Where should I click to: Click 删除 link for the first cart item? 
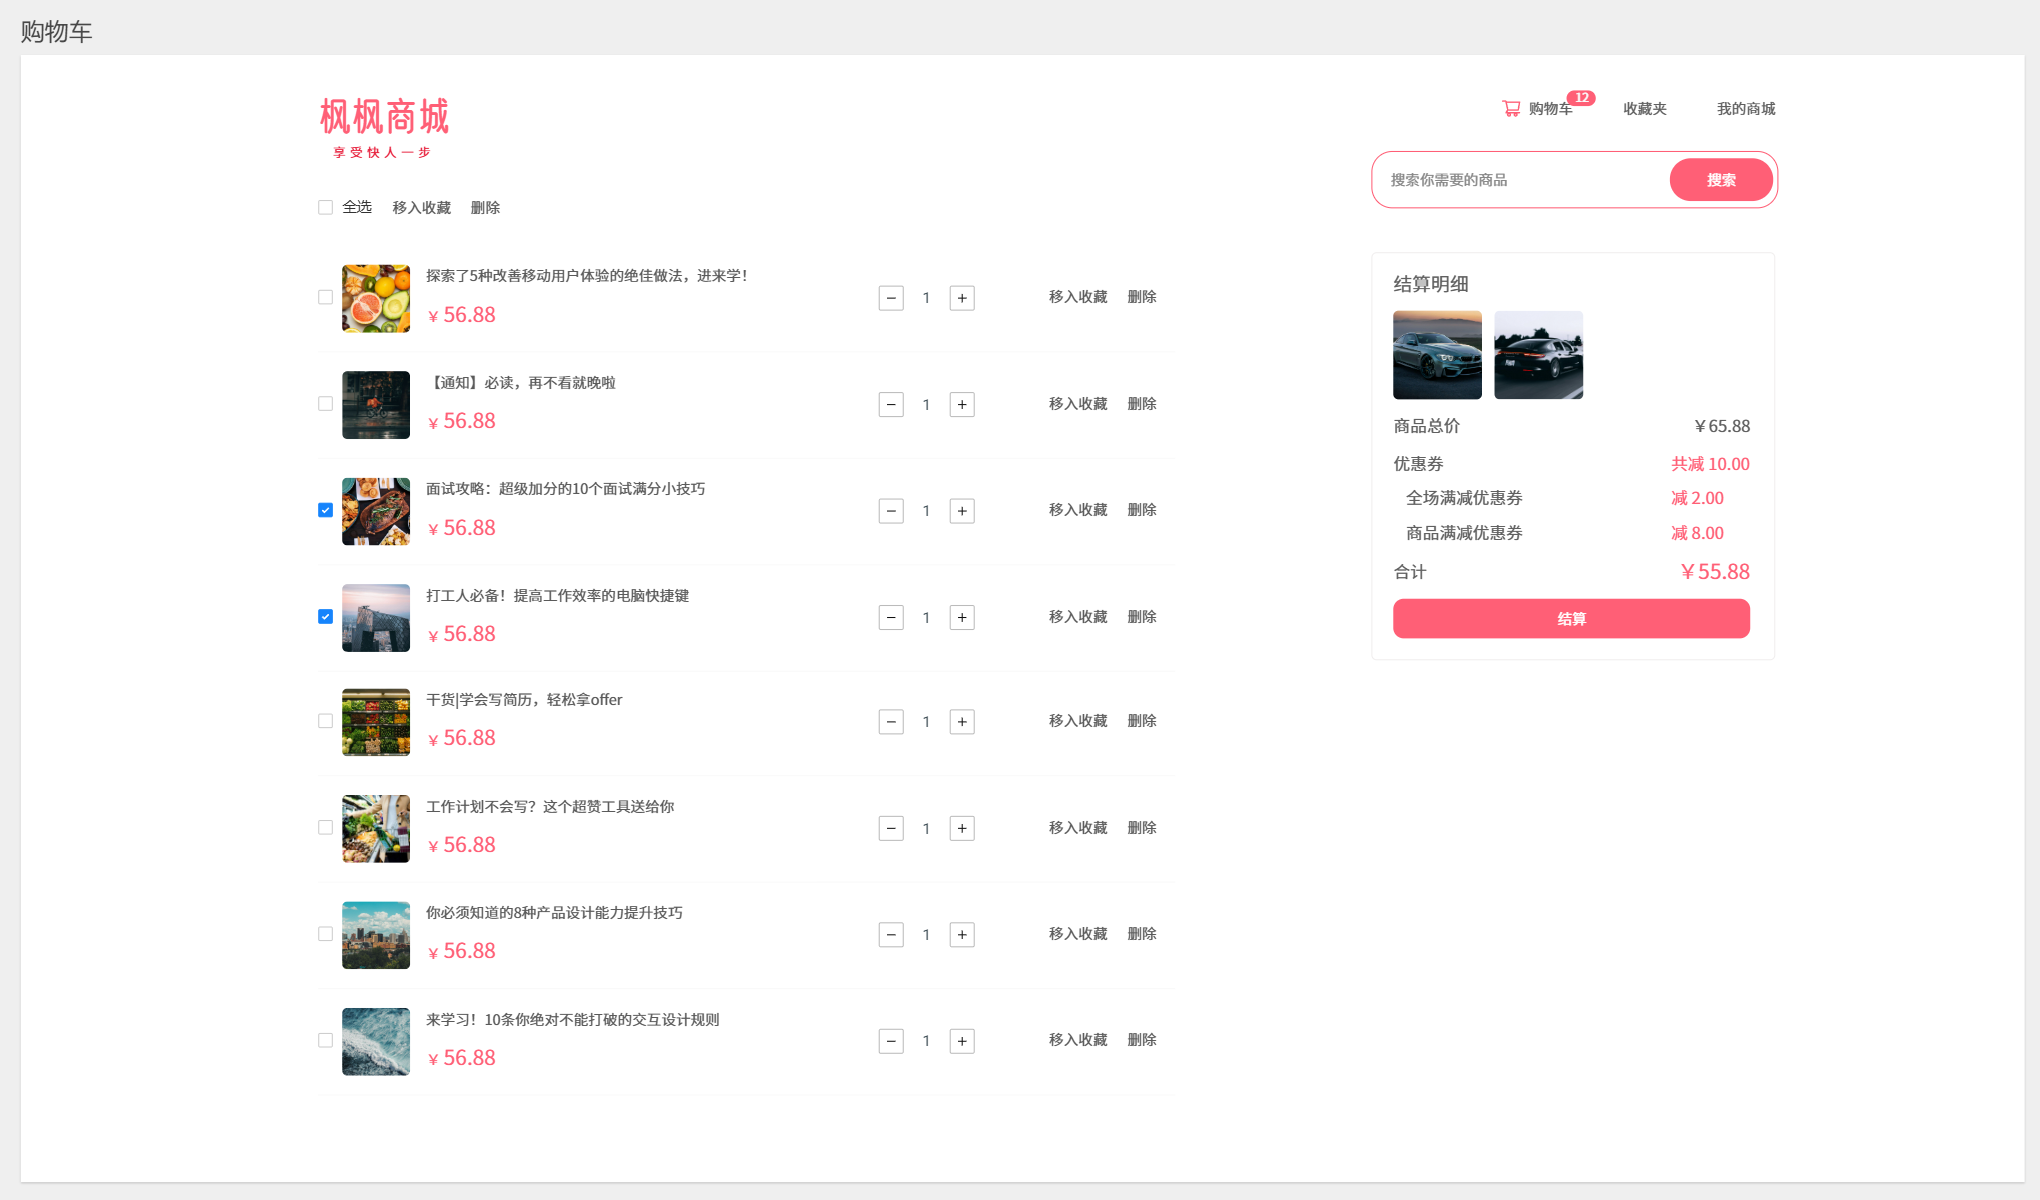1141,297
